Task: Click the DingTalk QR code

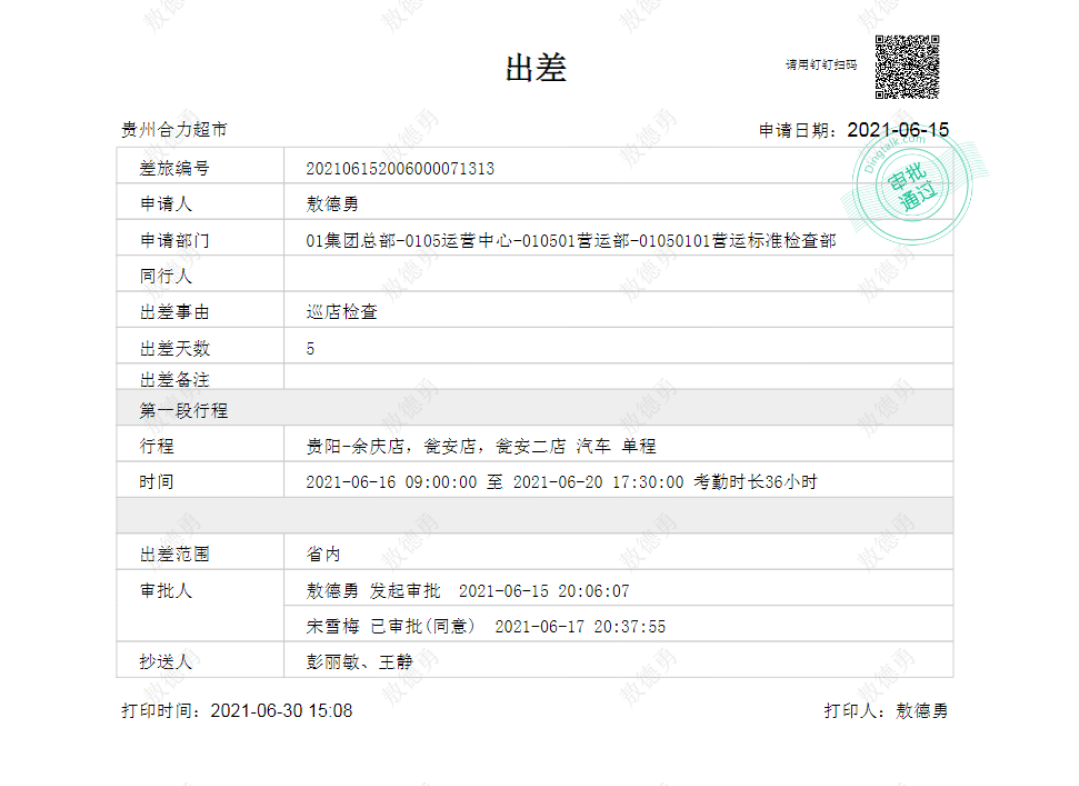Action: point(907,67)
